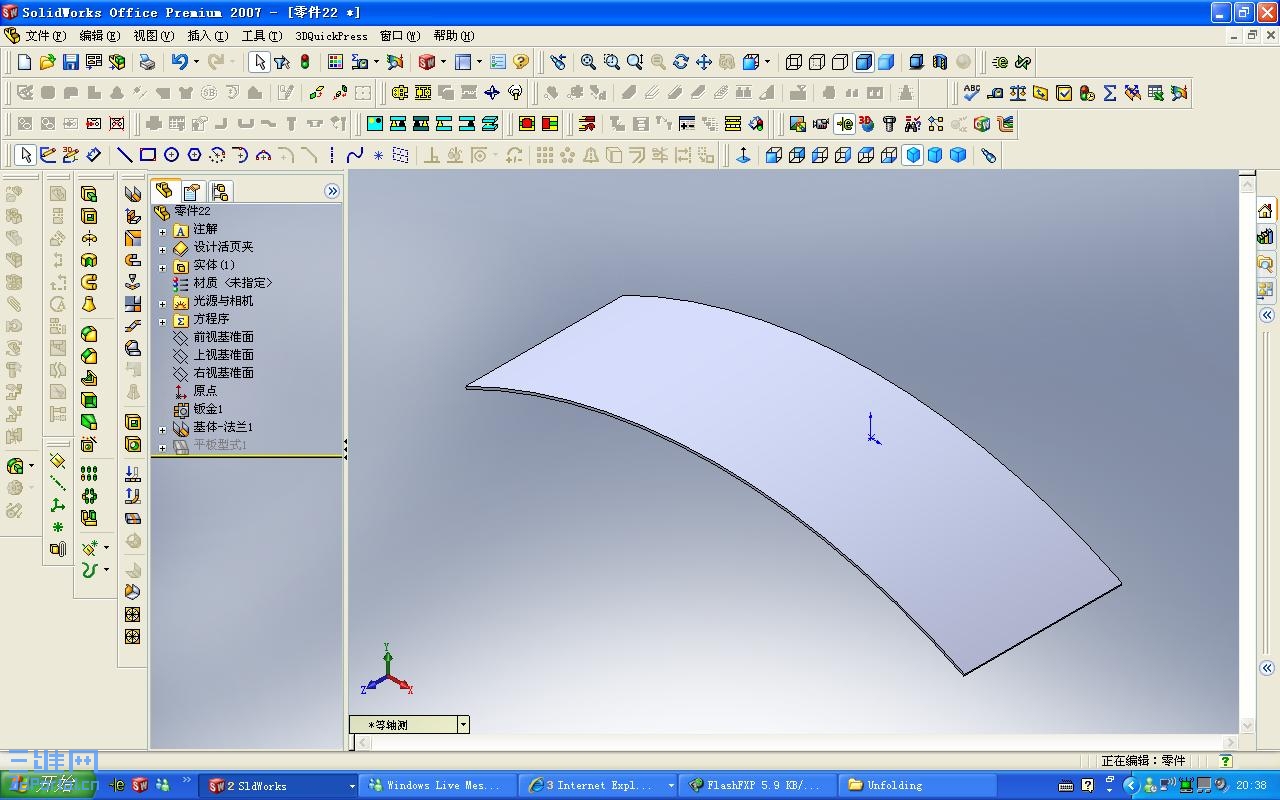Open SolidWorks Resources home icon in task pane
The width and height of the screenshot is (1280, 800).
[x=1266, y=211]
